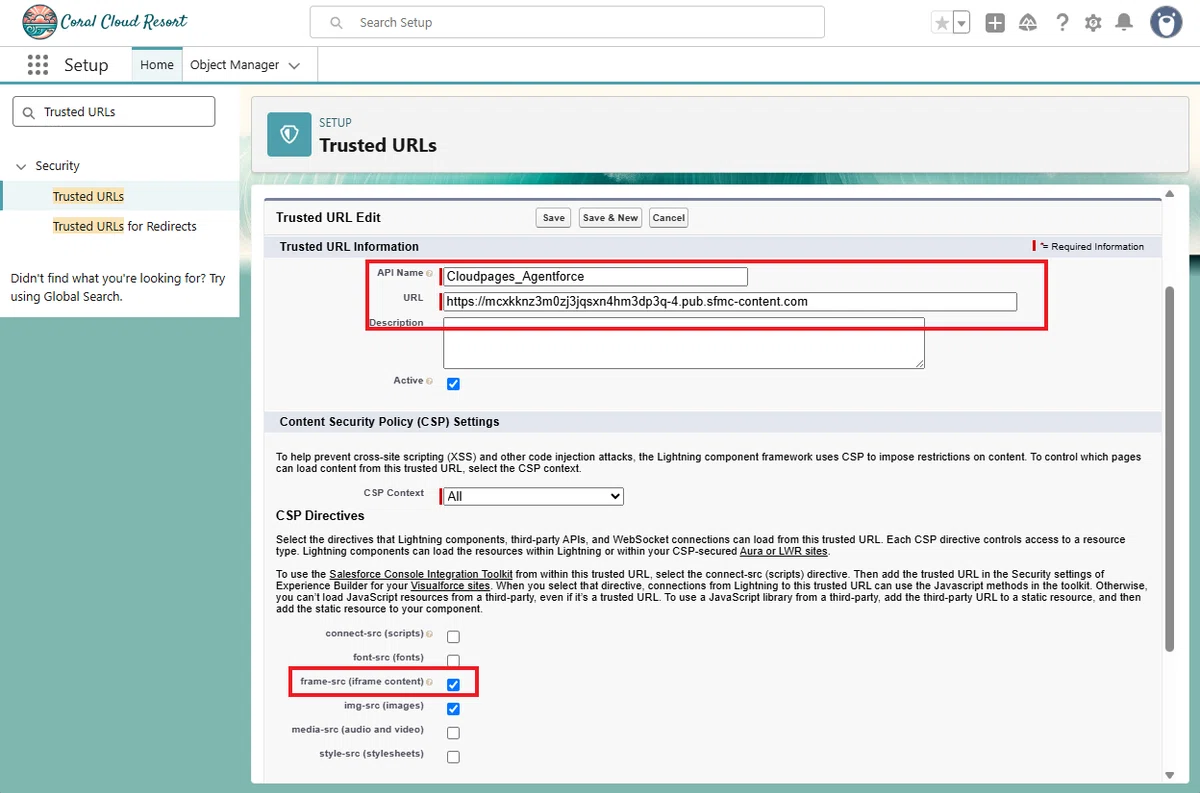Image resolution: width=1200 pixels, height=793 pixels.
Task: Open the Help question mark icon
Action: coord(1062,22)
